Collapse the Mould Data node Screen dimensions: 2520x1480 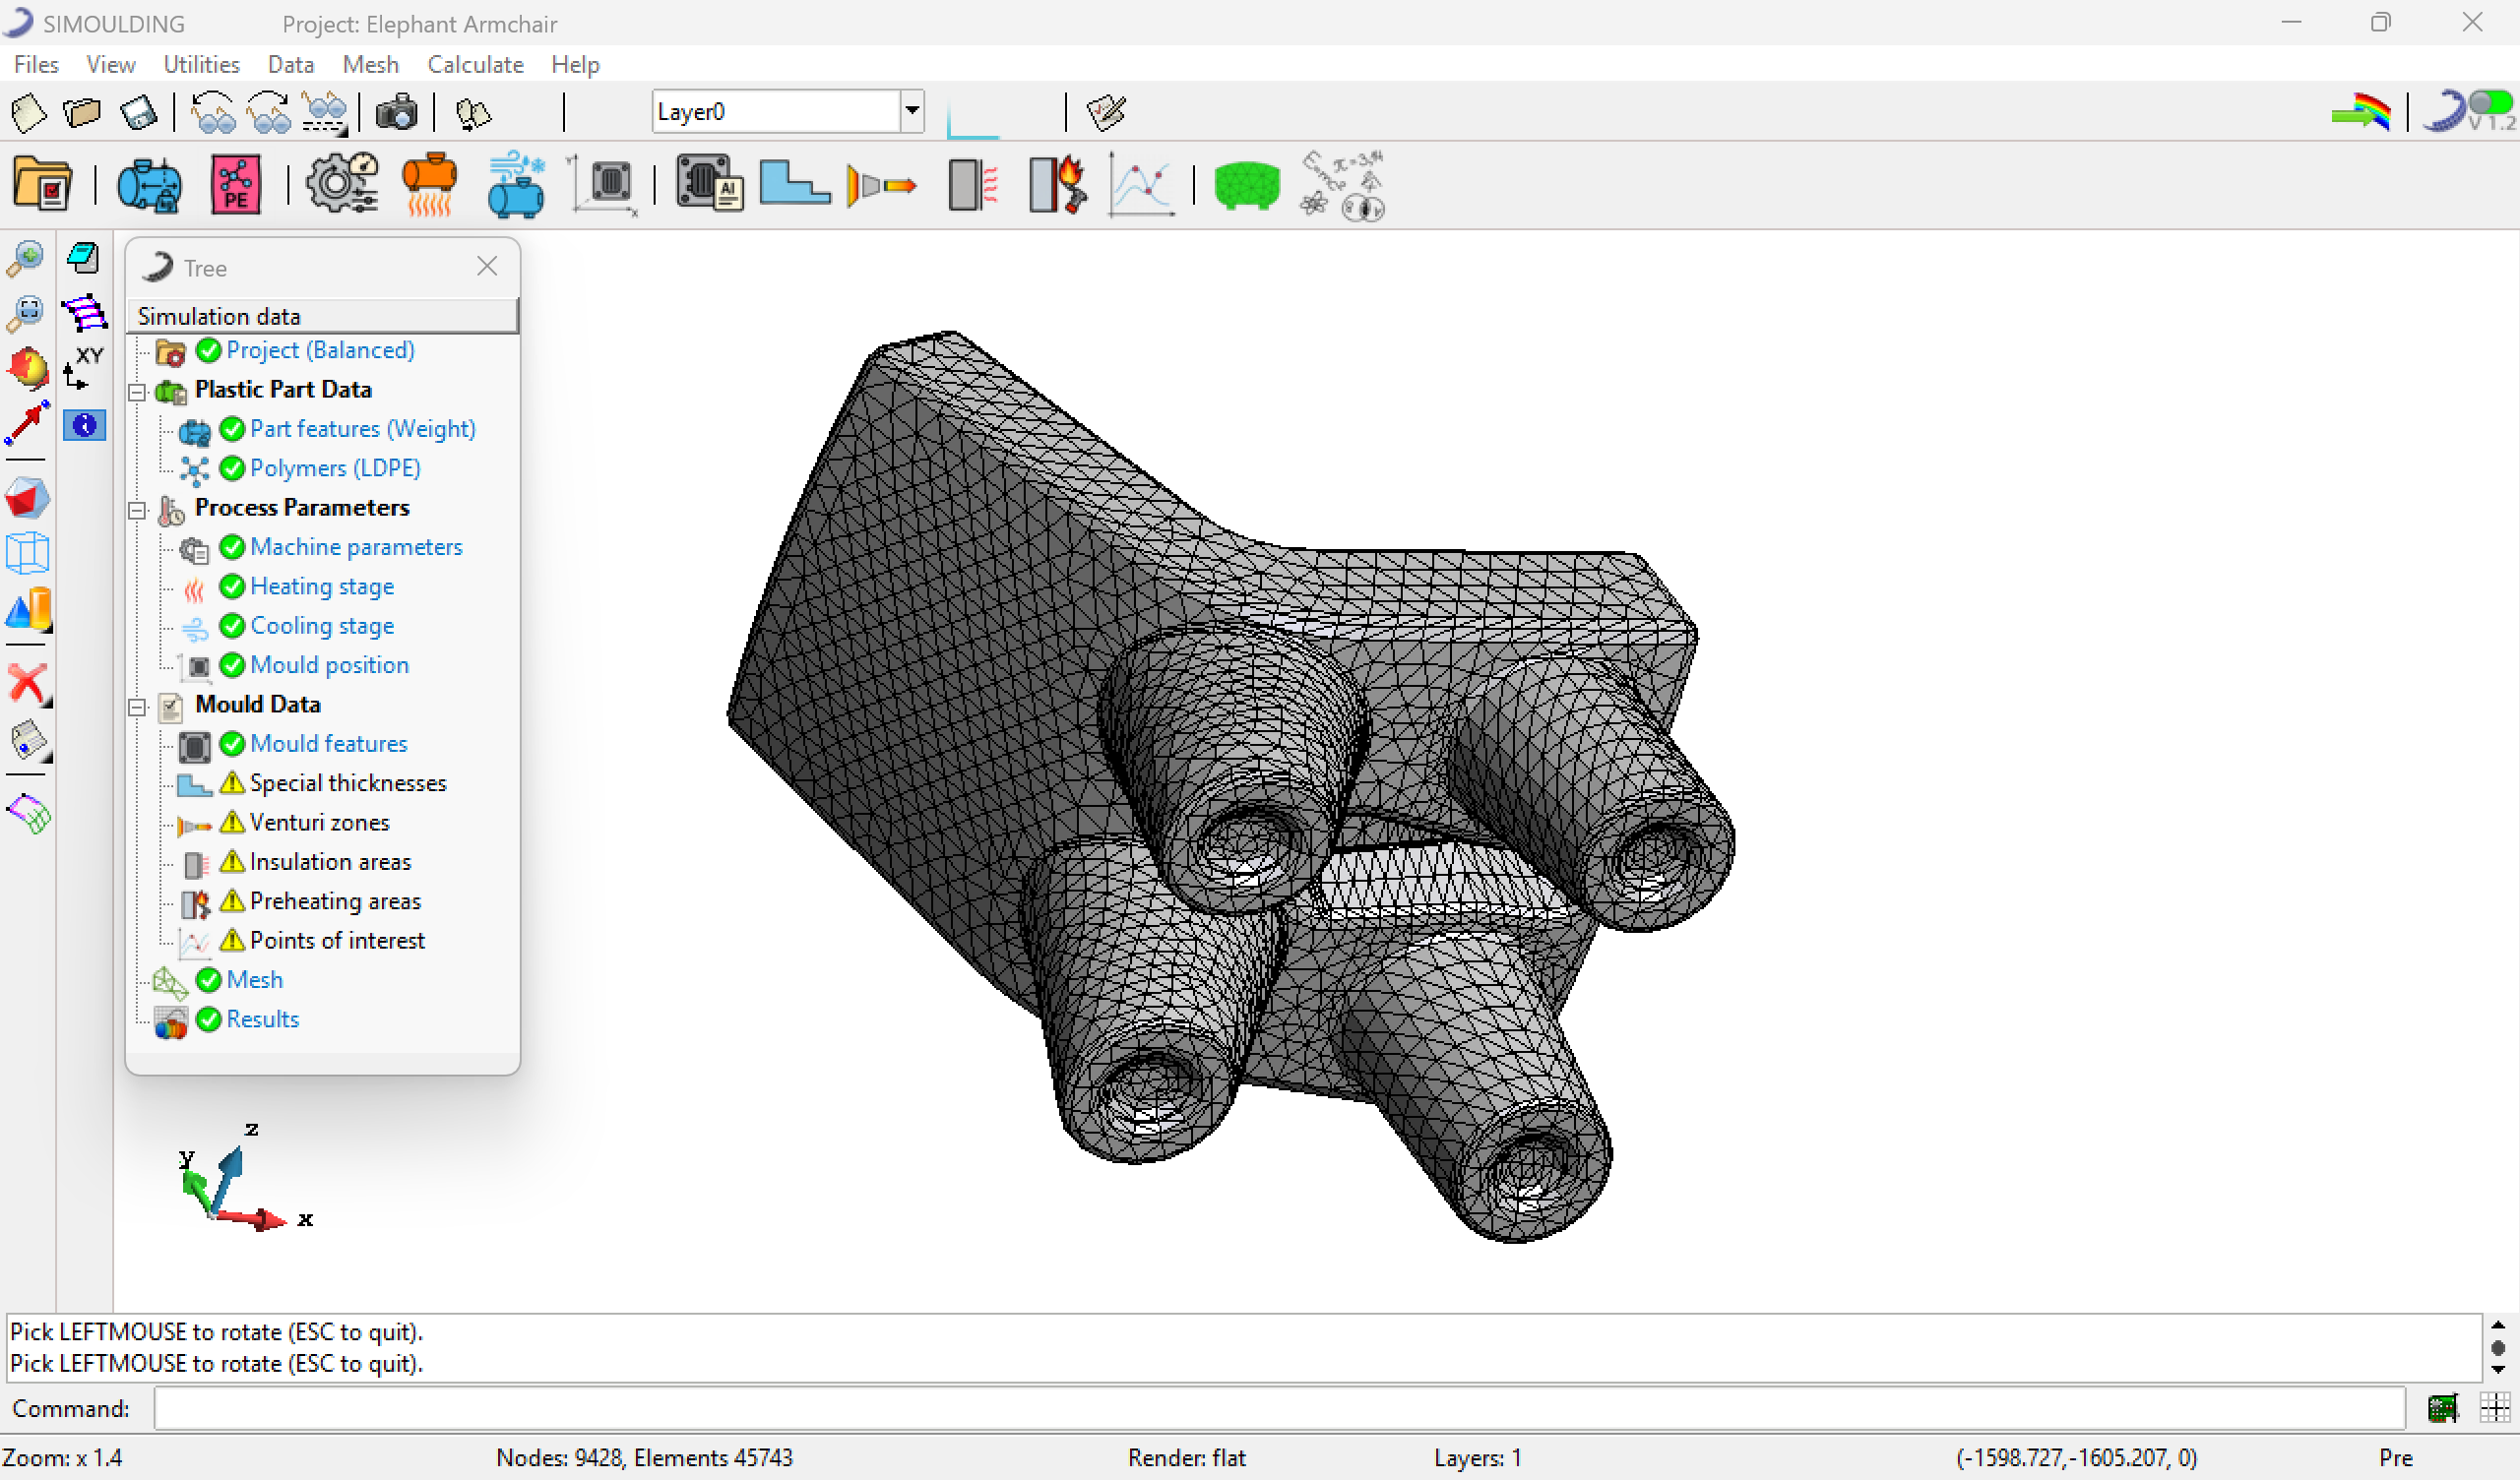point(138,707)
